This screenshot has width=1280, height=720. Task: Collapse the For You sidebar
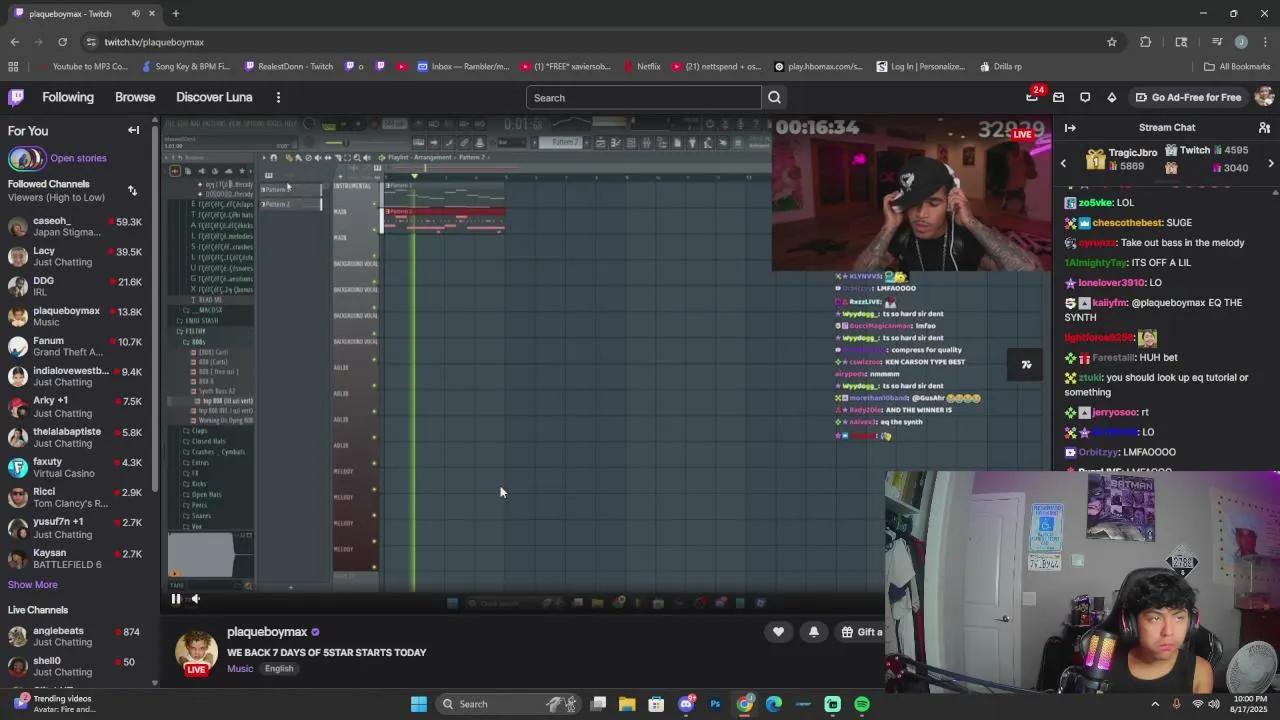(x=133, y=130)
